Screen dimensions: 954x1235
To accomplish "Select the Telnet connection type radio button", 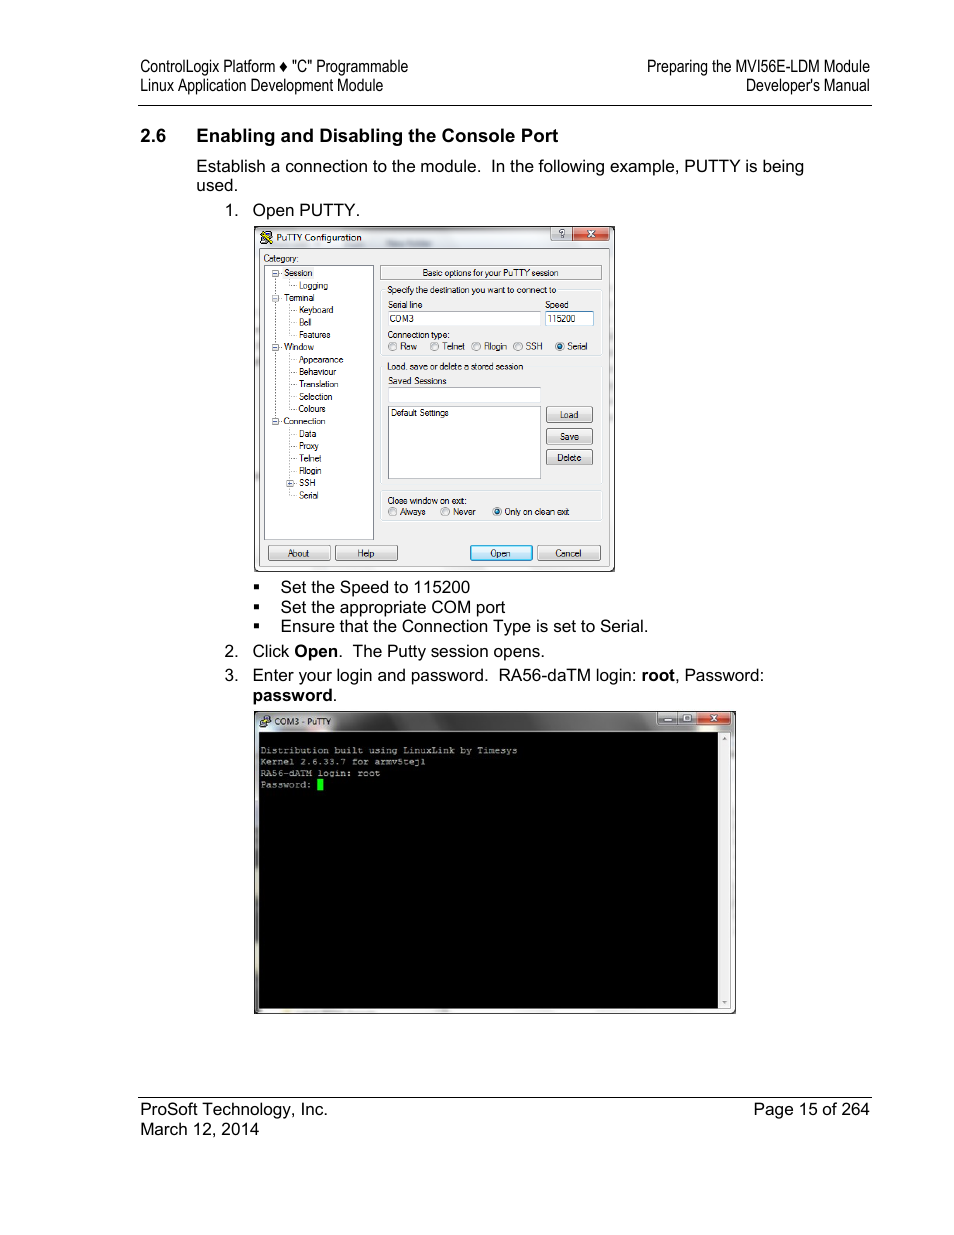I will tap(435, 347).
